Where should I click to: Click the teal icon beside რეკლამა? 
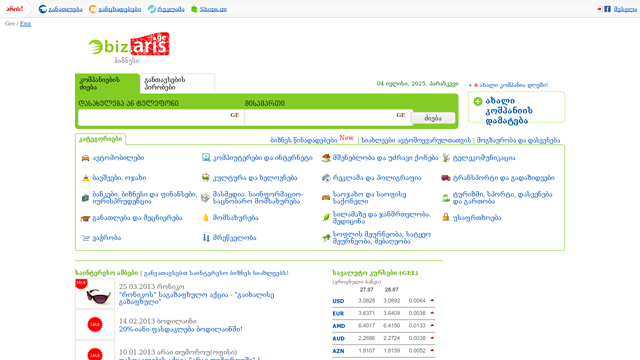151,9
